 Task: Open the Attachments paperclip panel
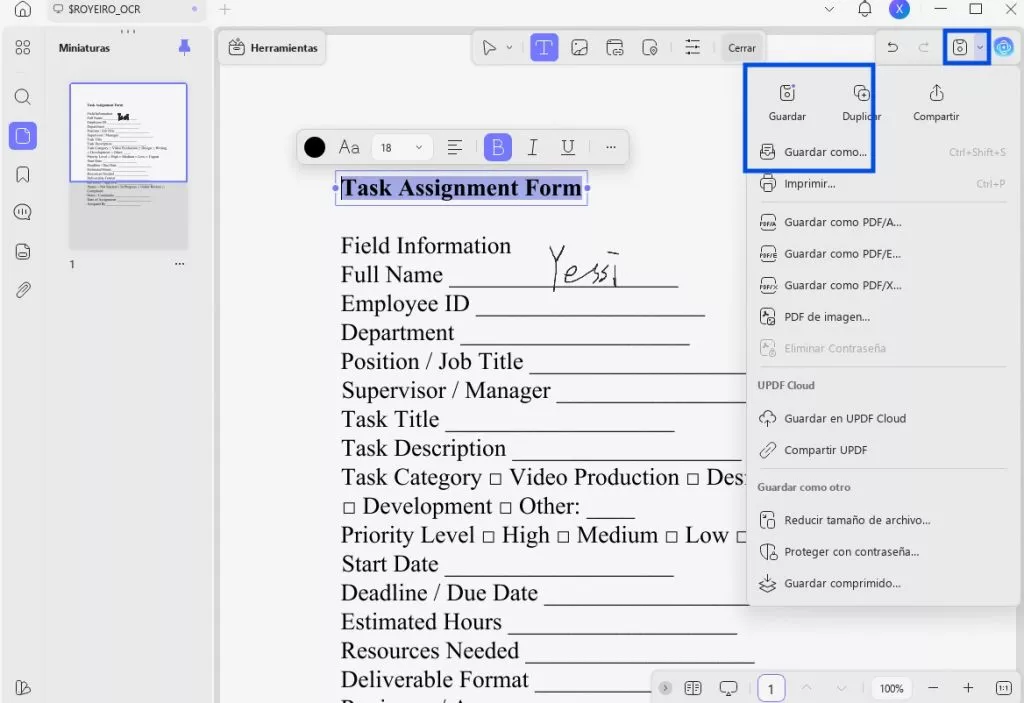coord(22,290)
